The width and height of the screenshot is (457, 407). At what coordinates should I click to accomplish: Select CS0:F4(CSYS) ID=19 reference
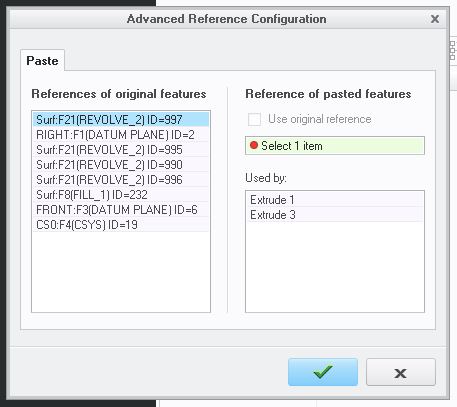pyautogui.click(x=121, y=225)
